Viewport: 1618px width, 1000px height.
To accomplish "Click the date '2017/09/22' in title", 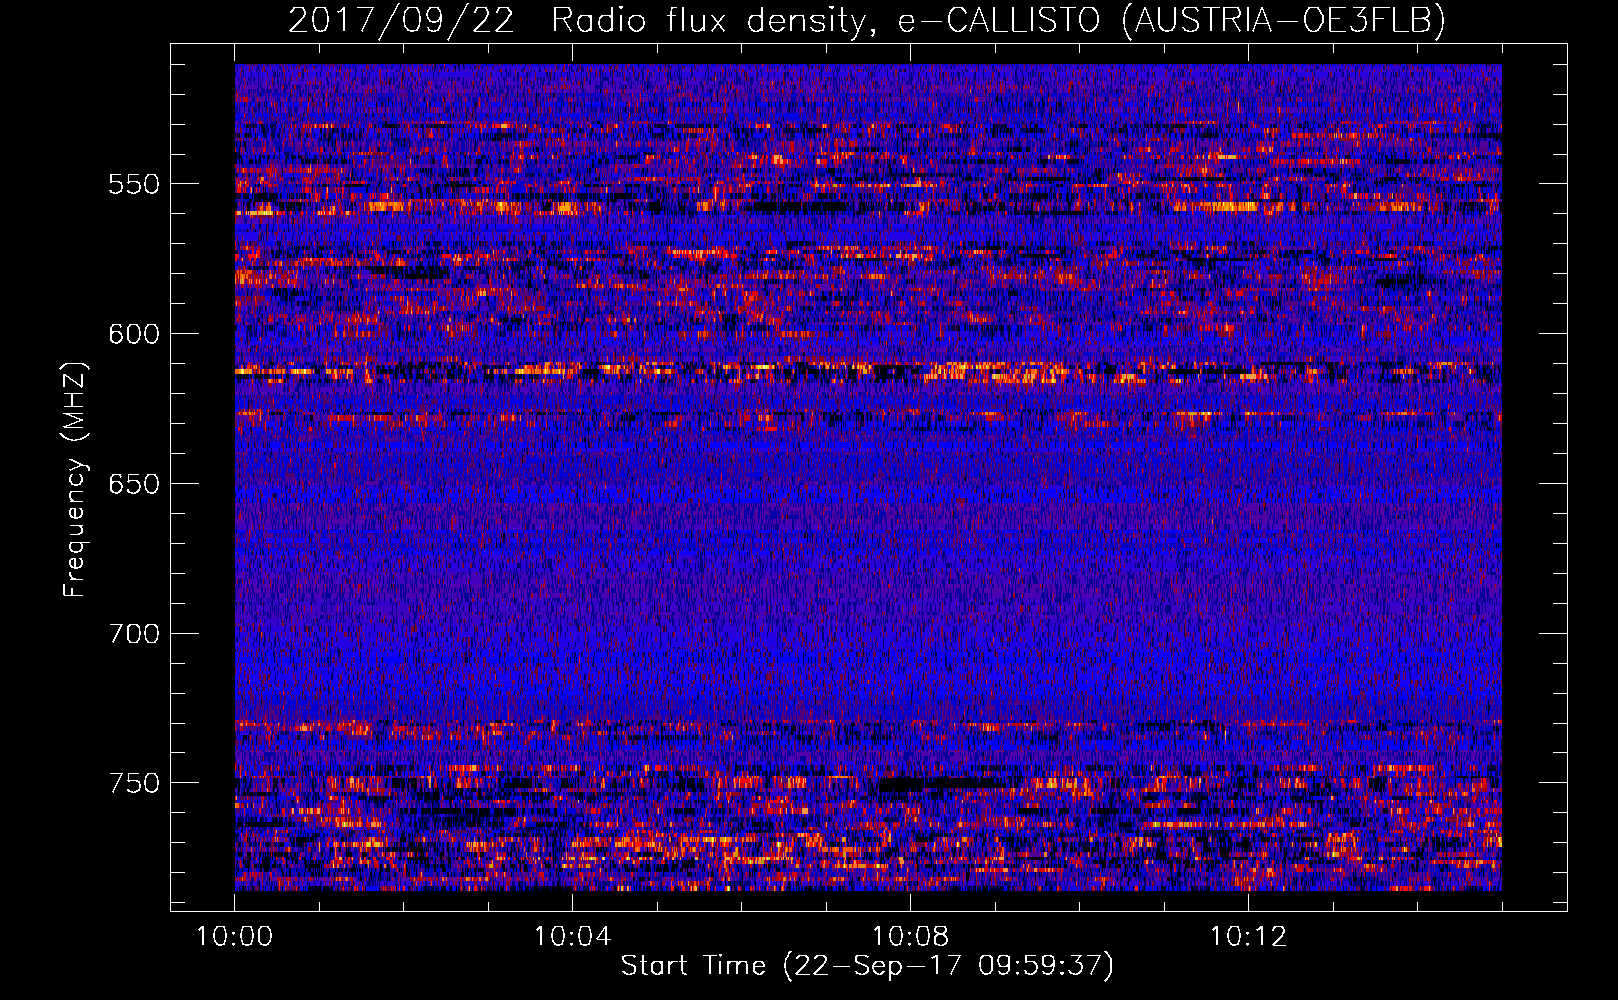I will pyautogui.click(x=402, y=20).
